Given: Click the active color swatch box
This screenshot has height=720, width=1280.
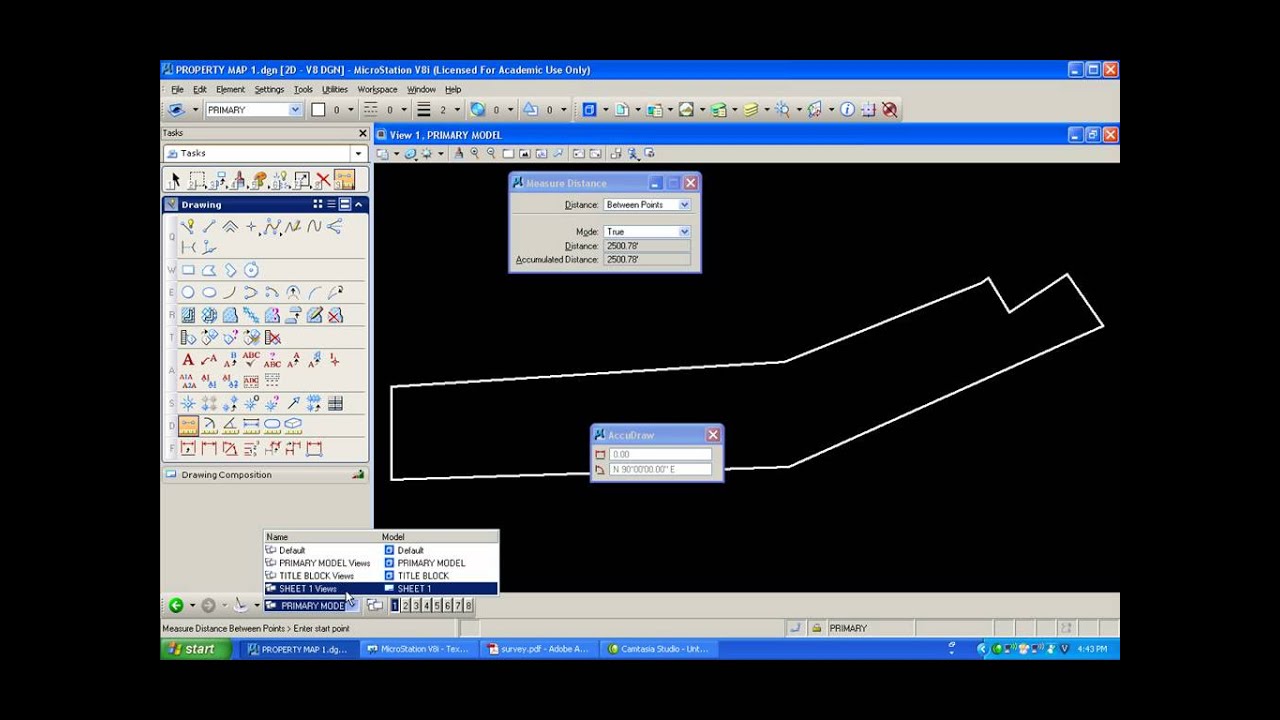Looking at the screenshot, I should (318, 110).
